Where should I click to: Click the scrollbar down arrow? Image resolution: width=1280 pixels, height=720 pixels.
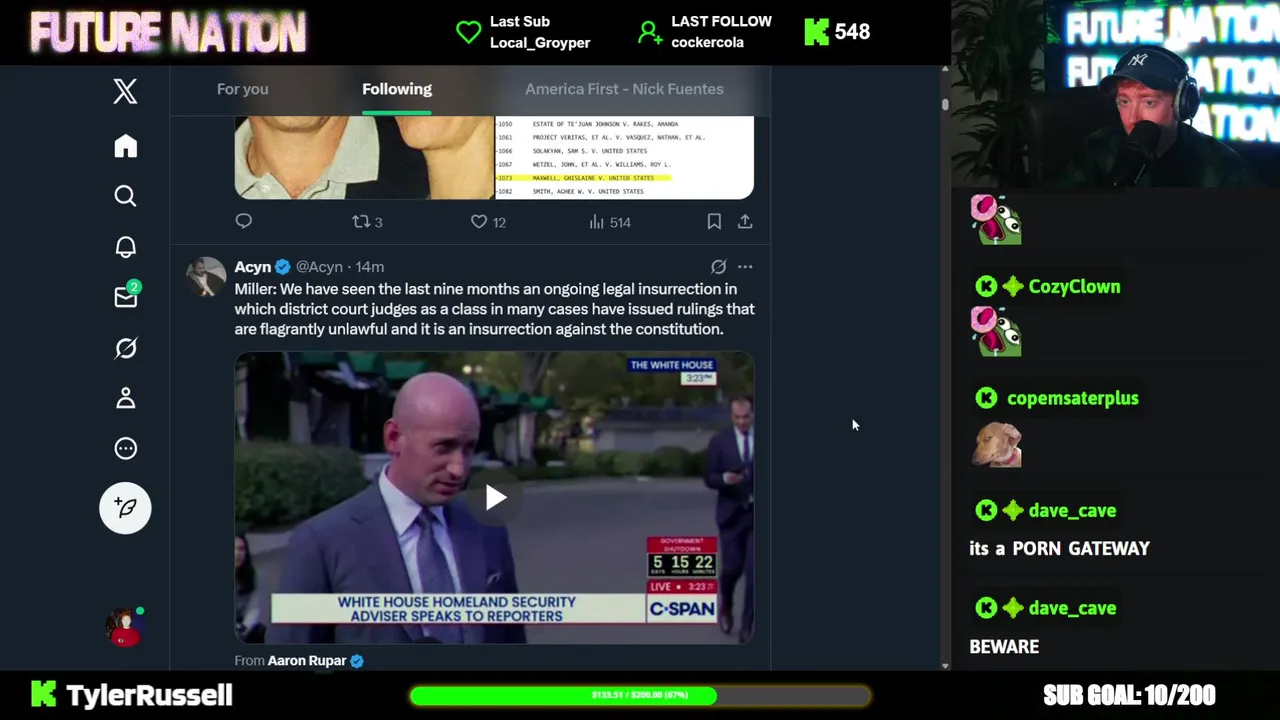point(944,665)
